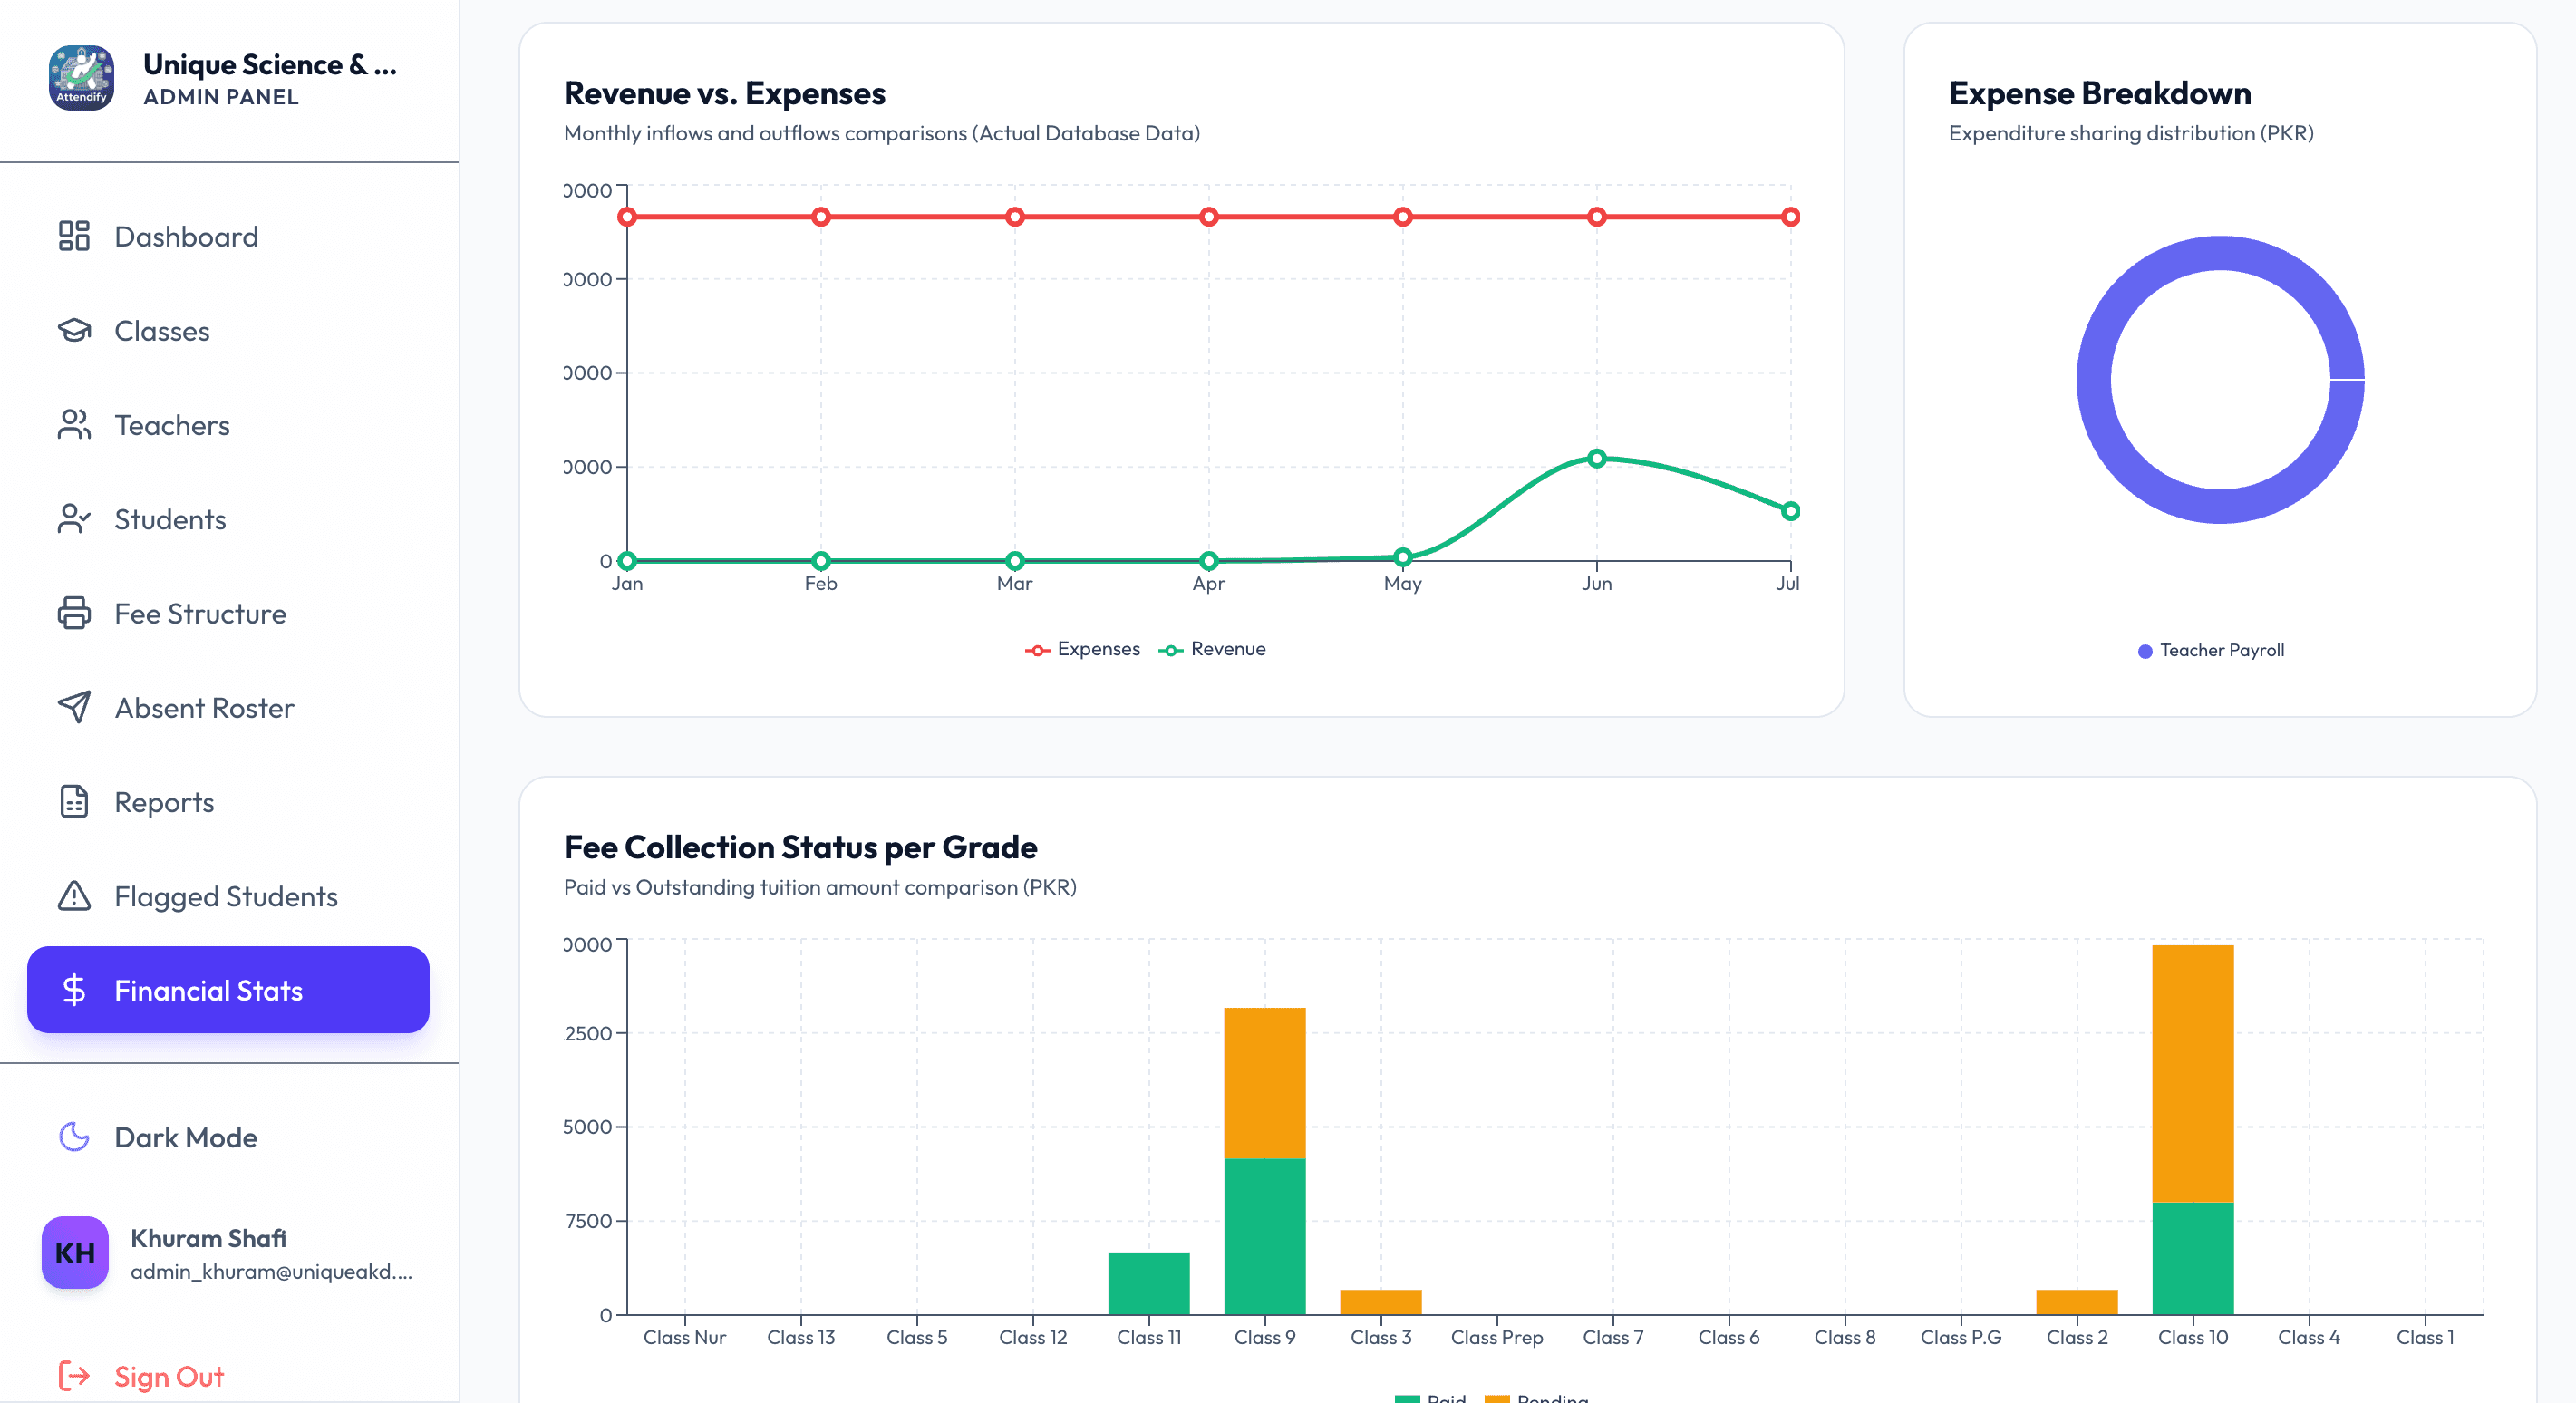Image resolution: width=2576 pixels, height=1403 pixels.
Task: Click the Absent Roster paper-plane icon
Action: click(74, 707)
